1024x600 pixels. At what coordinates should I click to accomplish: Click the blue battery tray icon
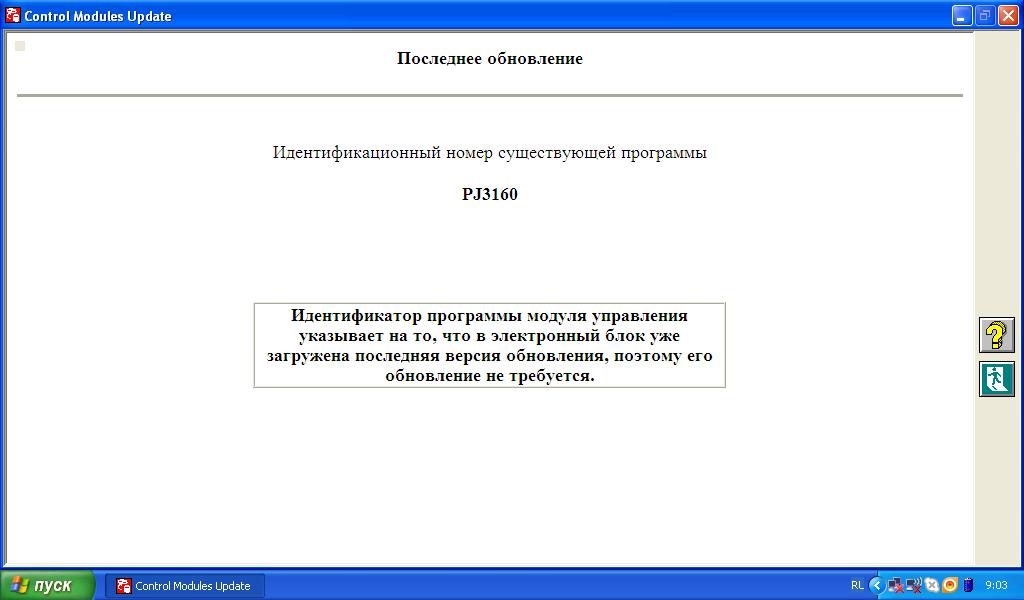click(967, 585)
